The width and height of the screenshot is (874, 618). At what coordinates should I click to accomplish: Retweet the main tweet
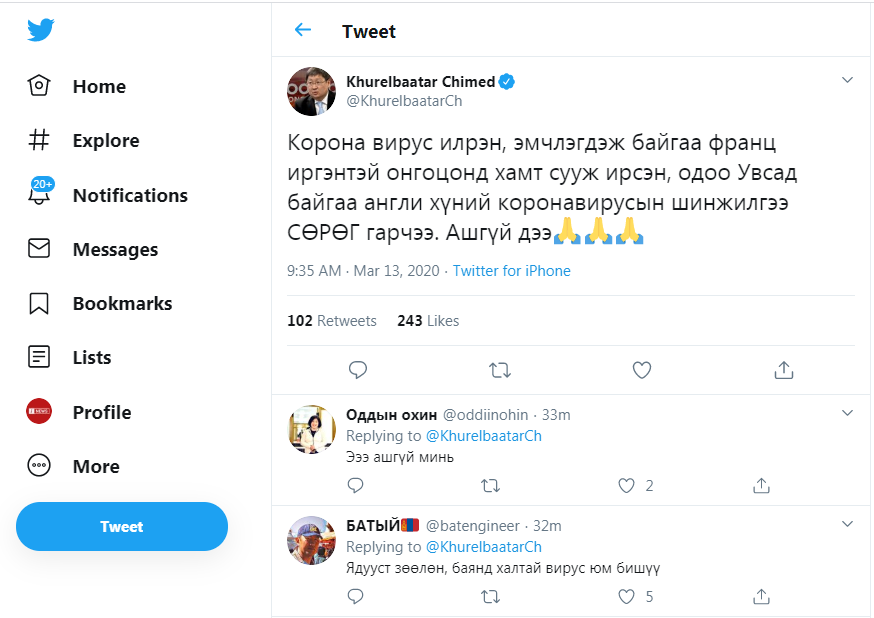(x=499, y=370)
